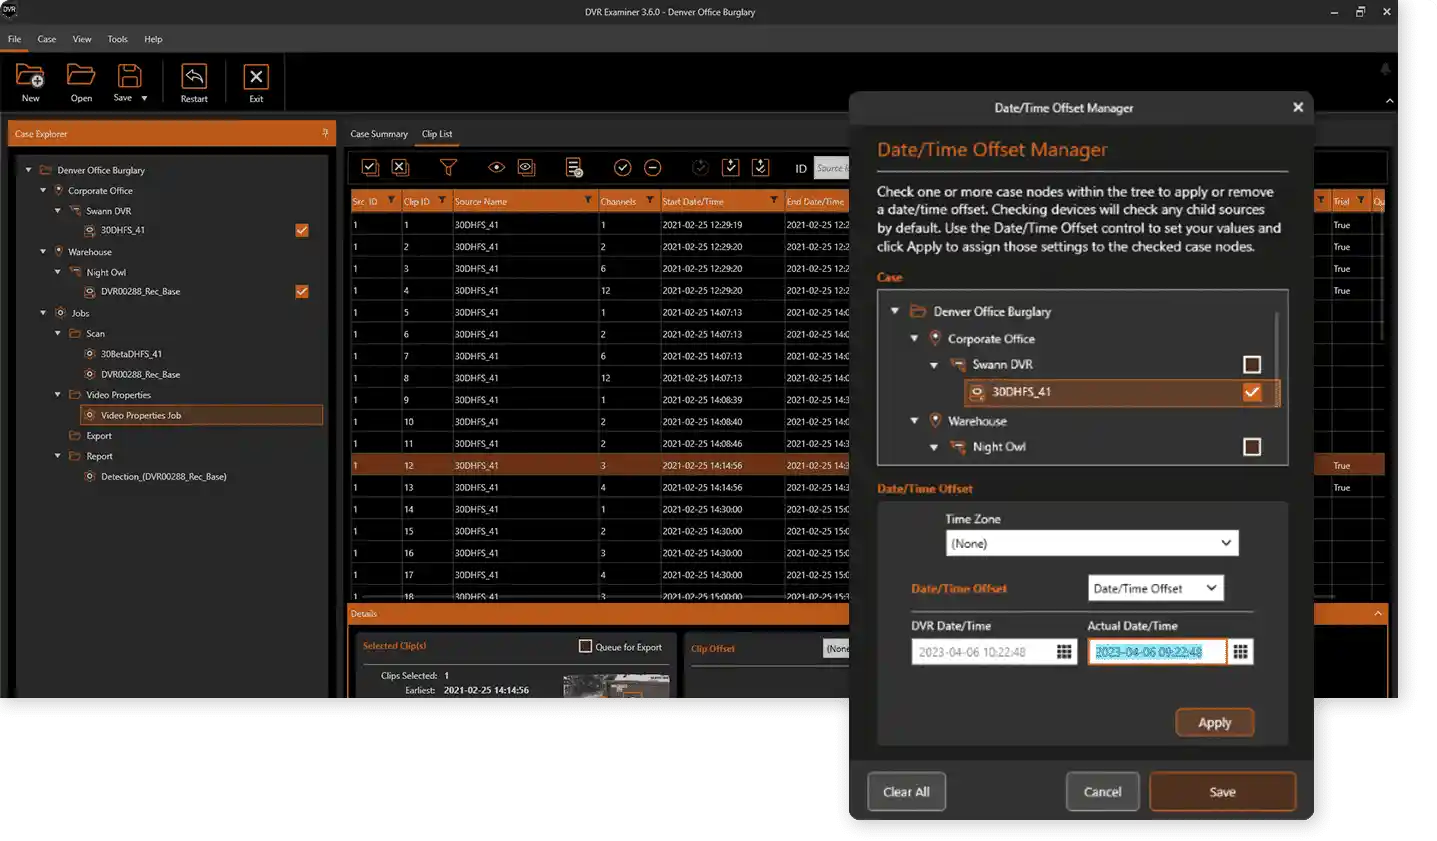The height and width of the screenshot is (841, 1437).
Task: Click filter icon on Channels column
Action: (650, 200)
